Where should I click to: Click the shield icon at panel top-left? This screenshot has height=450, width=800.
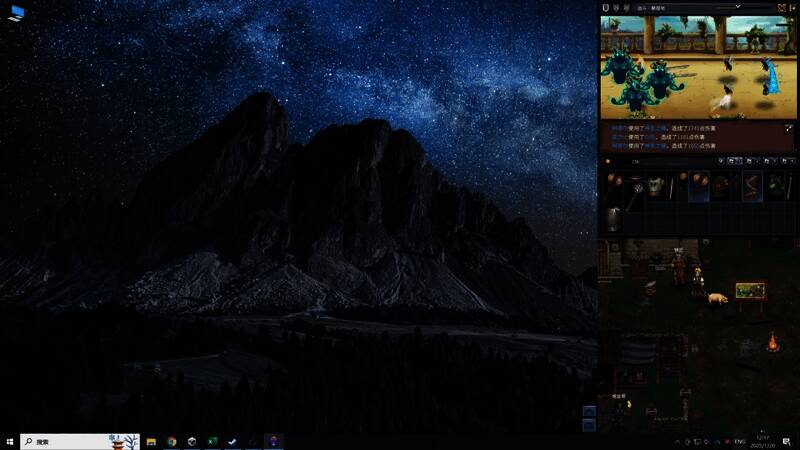click(605, 7)
